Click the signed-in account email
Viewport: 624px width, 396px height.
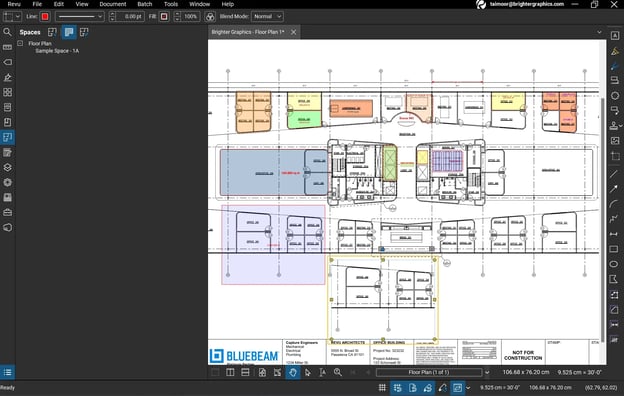(527, 4)
